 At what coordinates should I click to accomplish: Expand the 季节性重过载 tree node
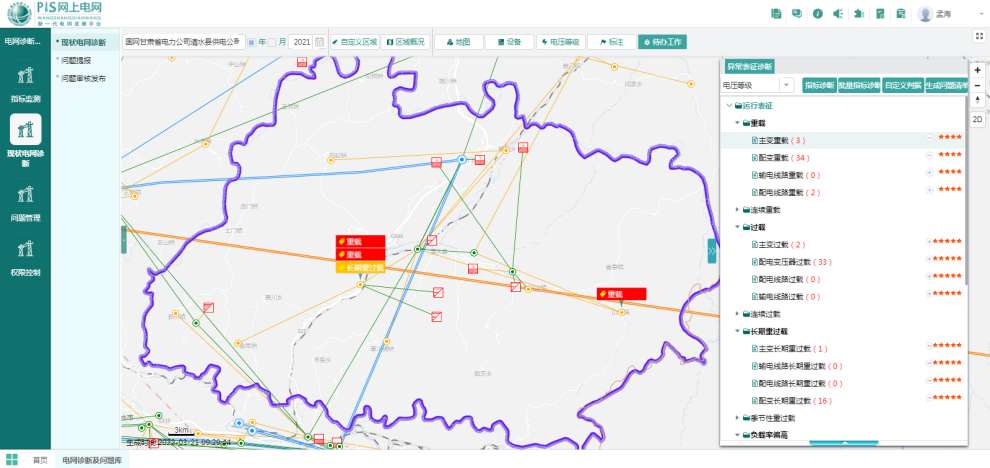(737, 418)
